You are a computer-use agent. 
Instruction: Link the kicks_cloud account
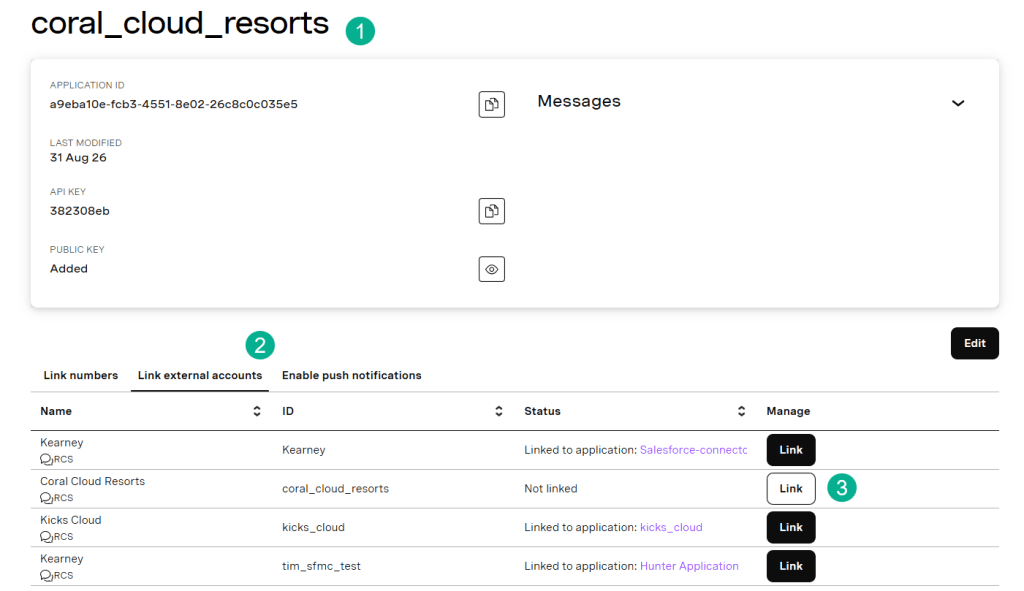coord(791,528)
